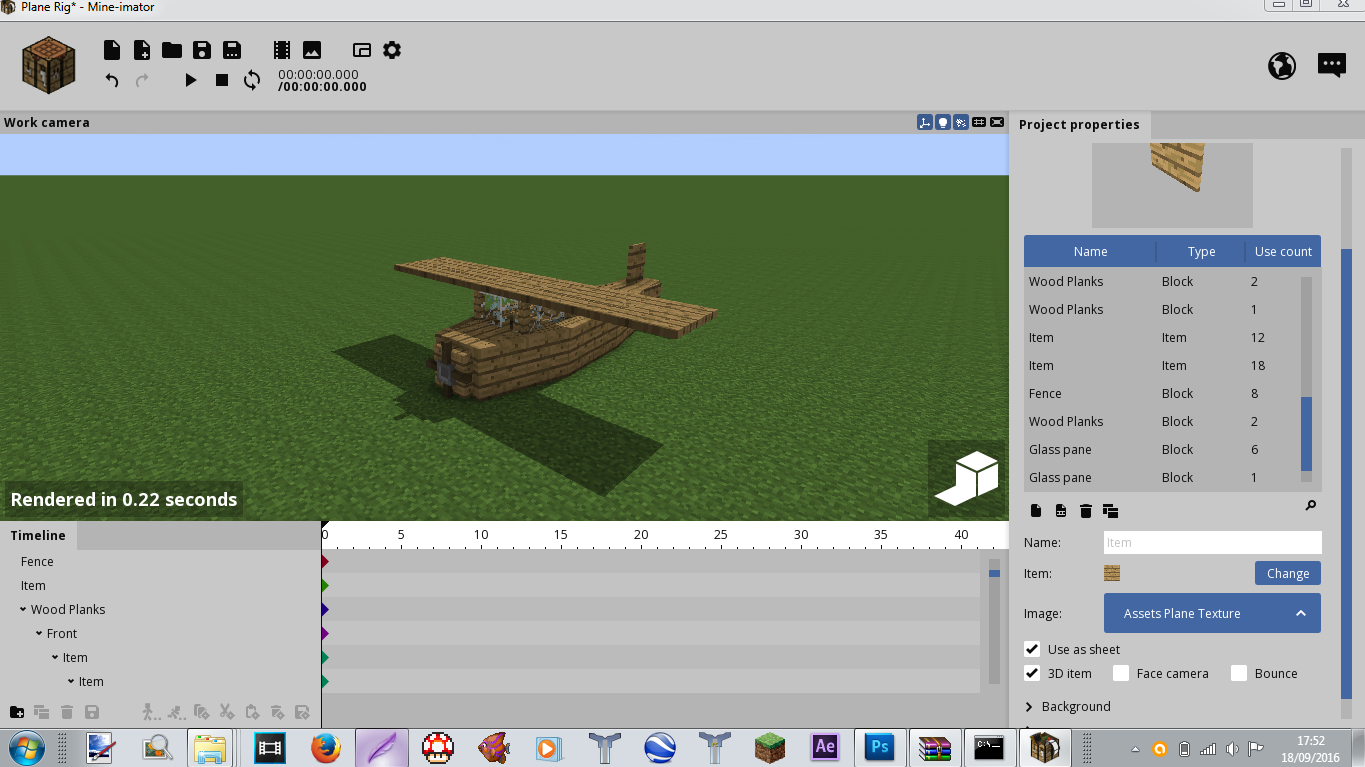Toggle particles icon in Work camera bar

(x=961, y=122)
